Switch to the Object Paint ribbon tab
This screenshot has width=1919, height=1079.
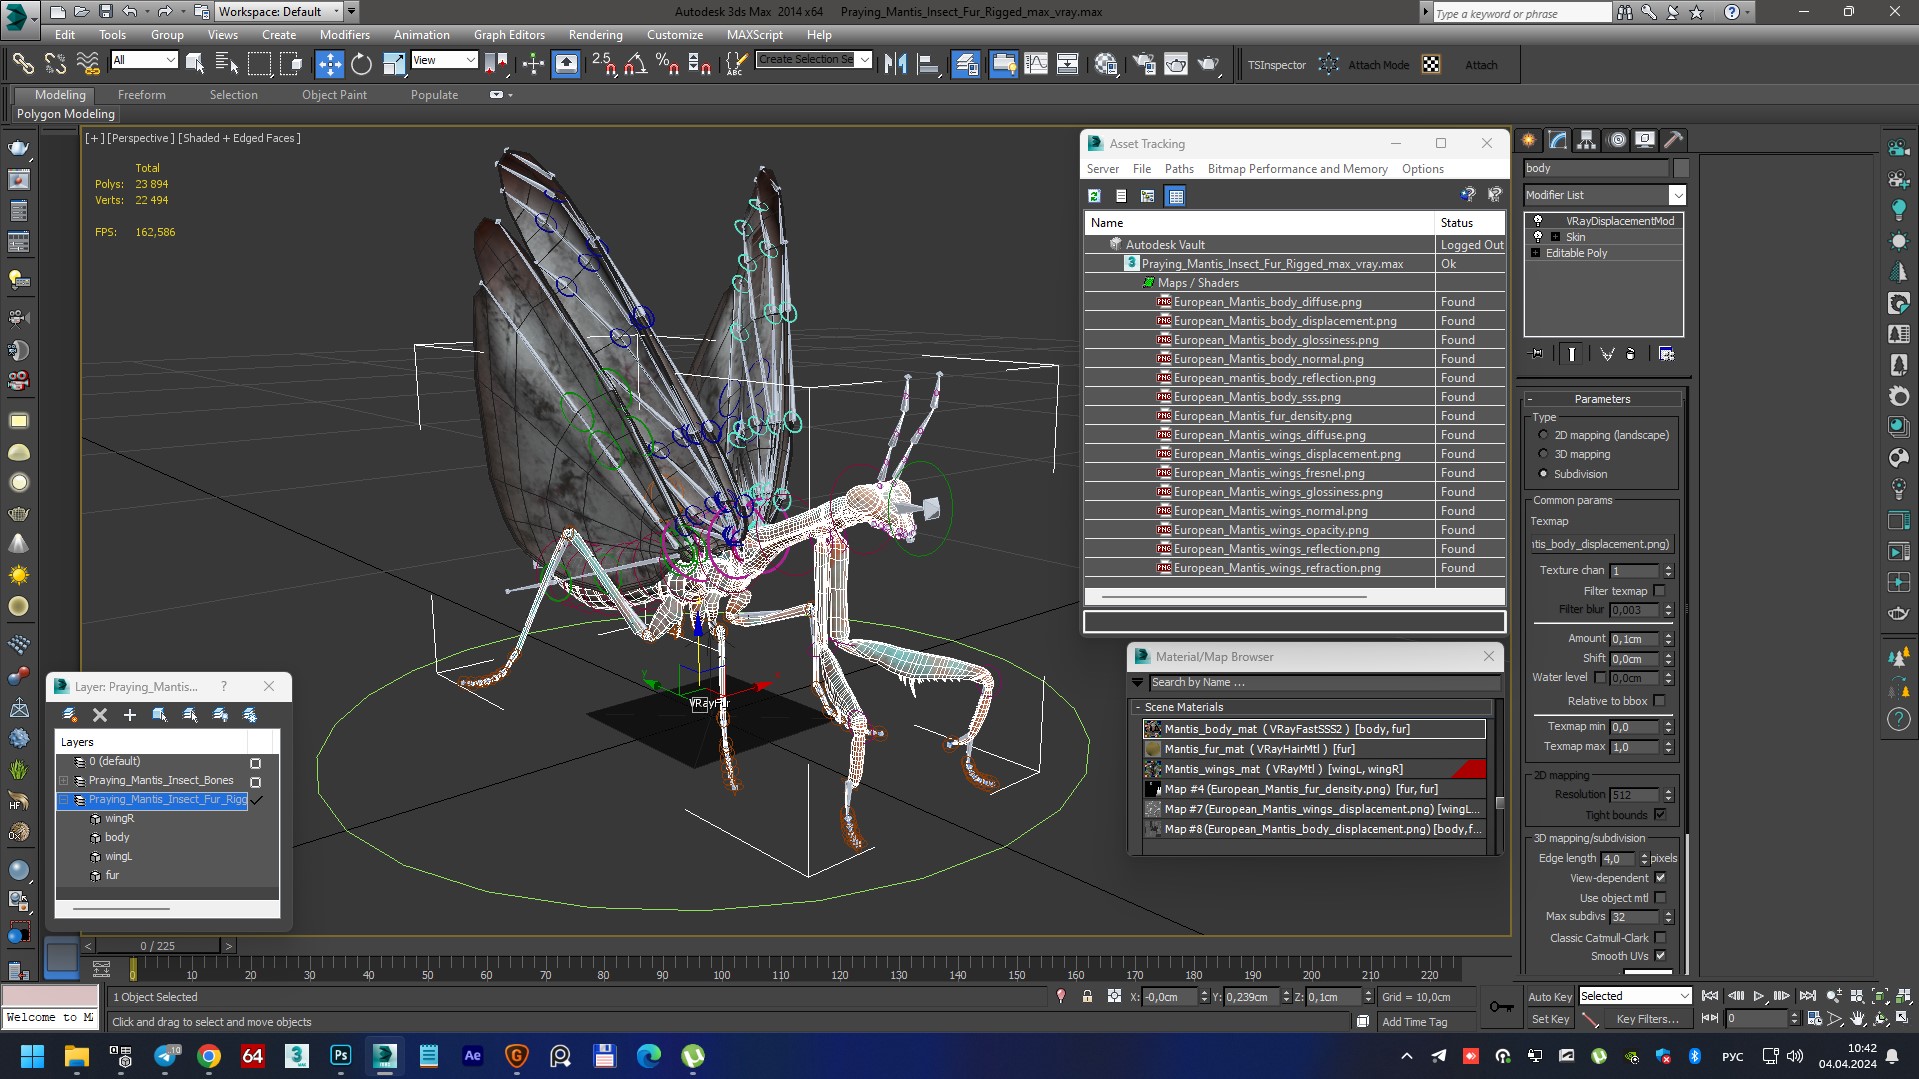[x=334, y=95]
